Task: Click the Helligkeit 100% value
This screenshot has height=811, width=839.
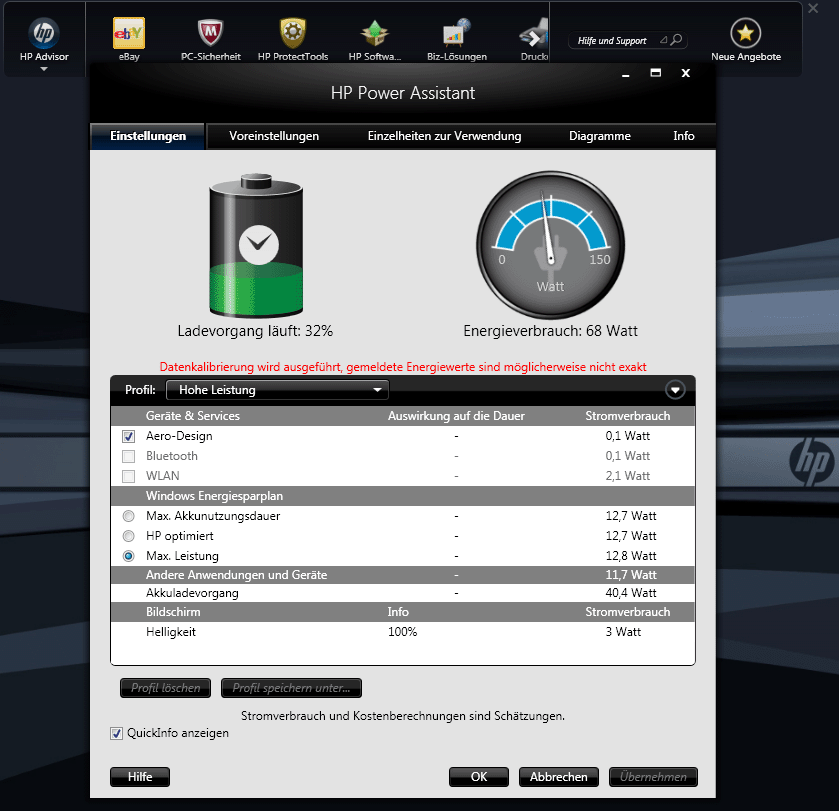Action: click(402, 632)
